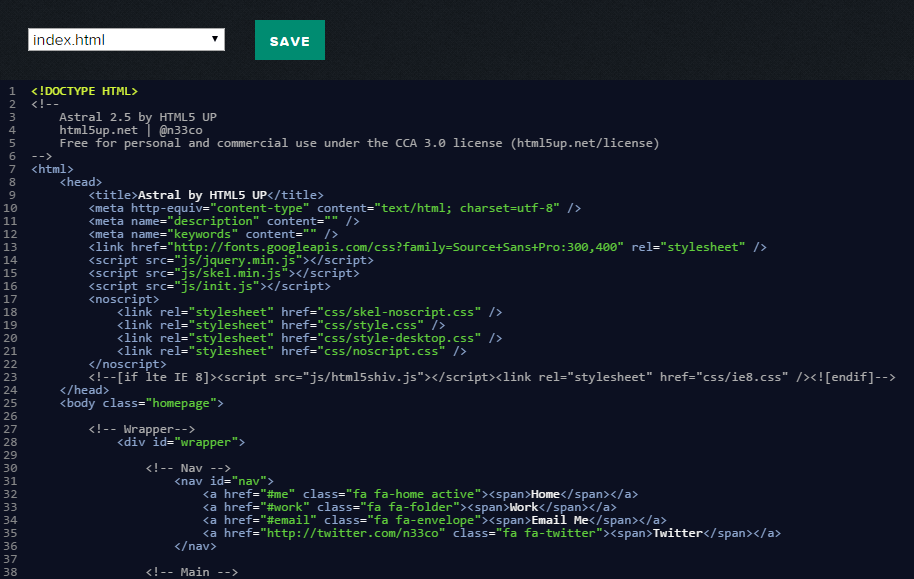
Task: Click the closing head tag
Action: tap(84, 390)
